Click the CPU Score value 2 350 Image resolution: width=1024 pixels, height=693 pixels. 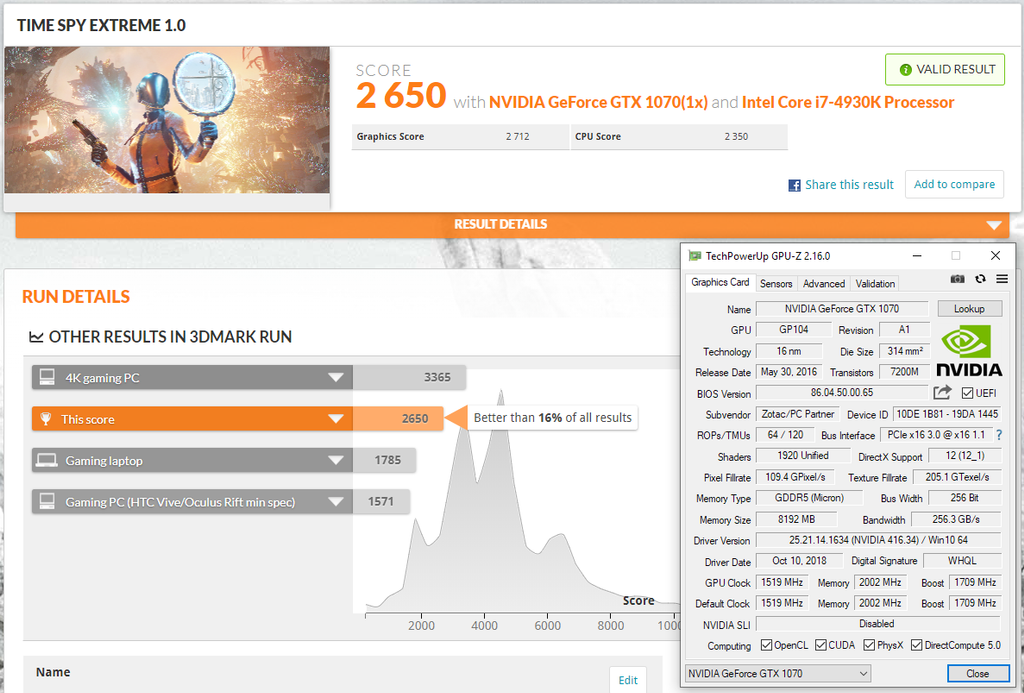tap(736, 137)
